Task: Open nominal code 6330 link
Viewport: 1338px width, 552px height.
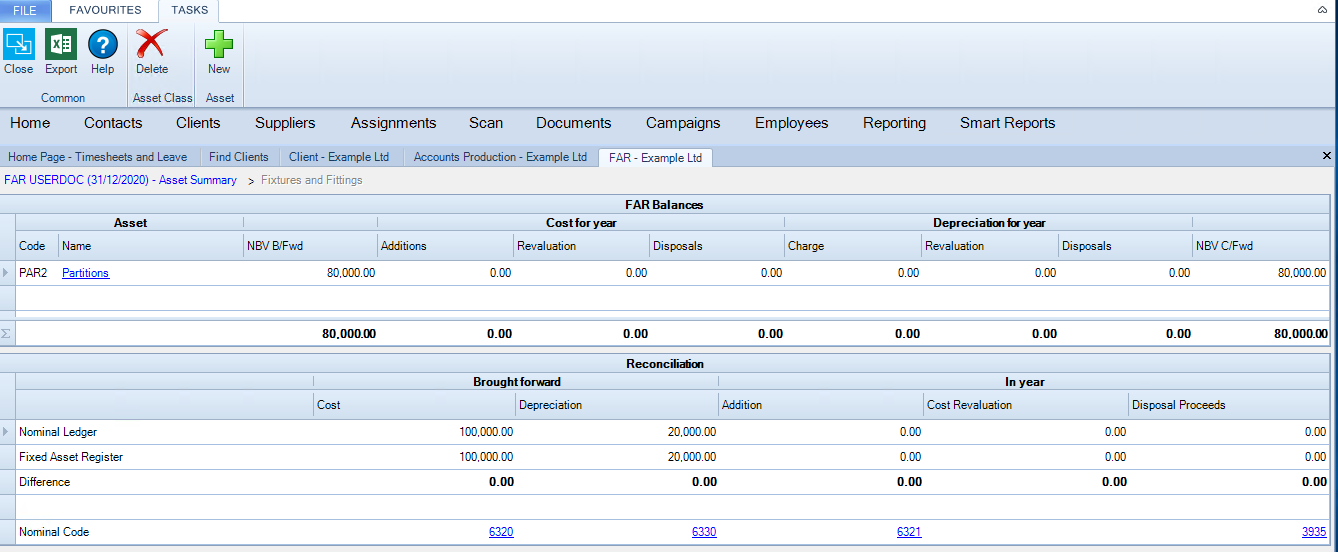Action: 704,532
